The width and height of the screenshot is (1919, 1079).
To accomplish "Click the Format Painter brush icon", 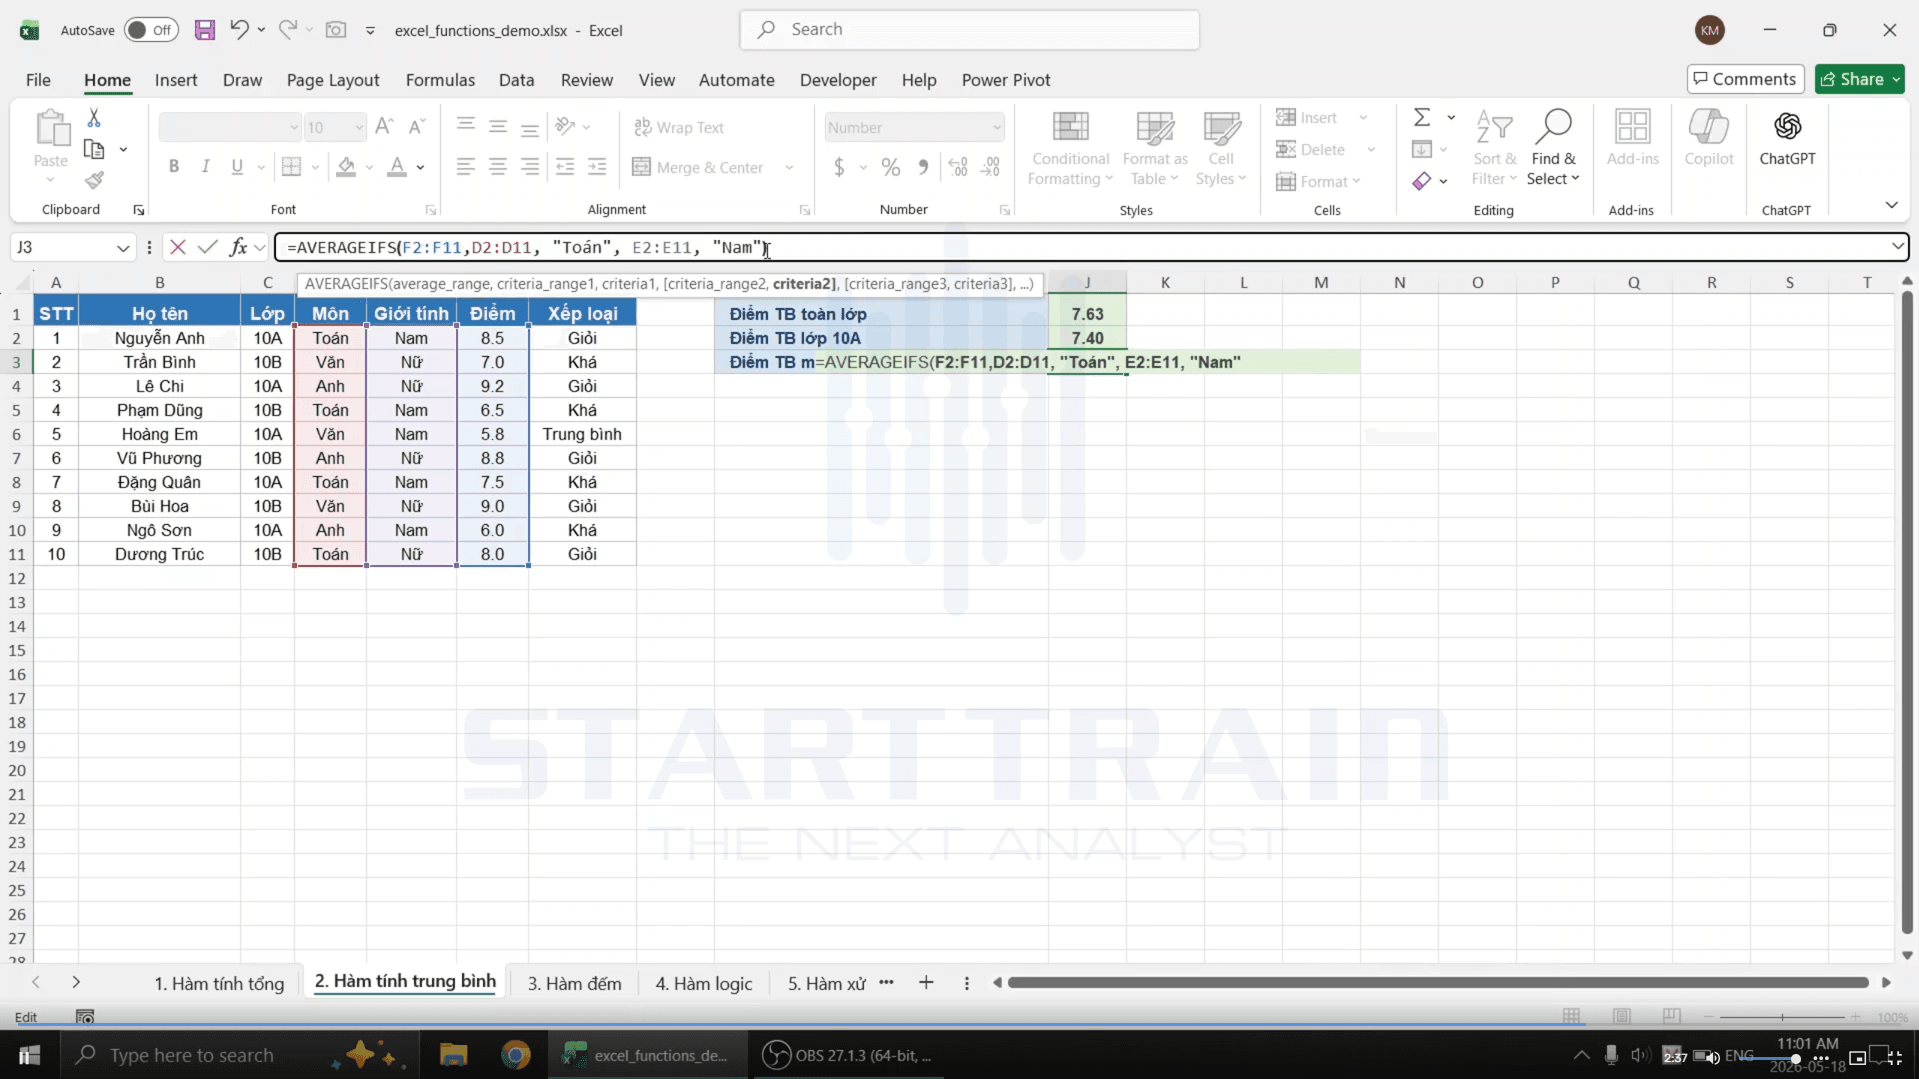I will coord(94,180).
